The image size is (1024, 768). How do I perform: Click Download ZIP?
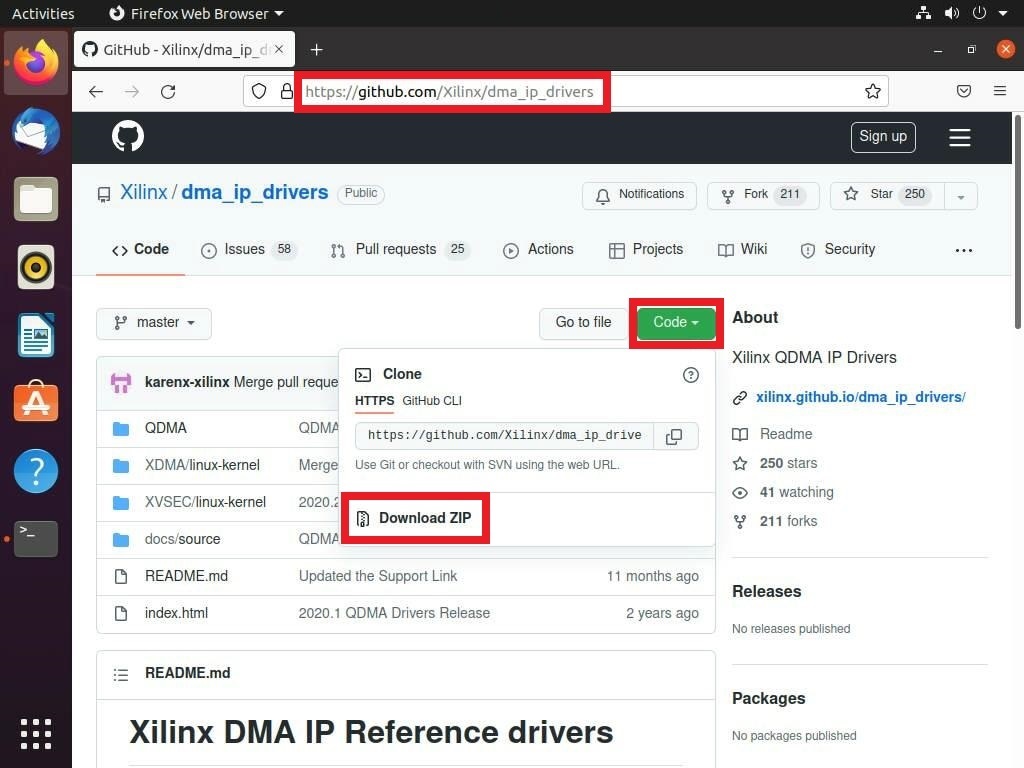tap(414, 519)
